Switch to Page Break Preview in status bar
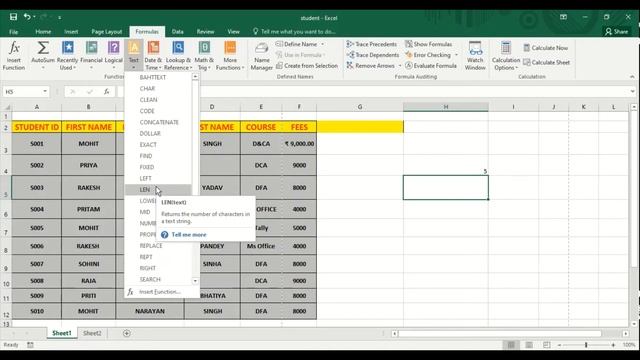 tap(547, 345)
